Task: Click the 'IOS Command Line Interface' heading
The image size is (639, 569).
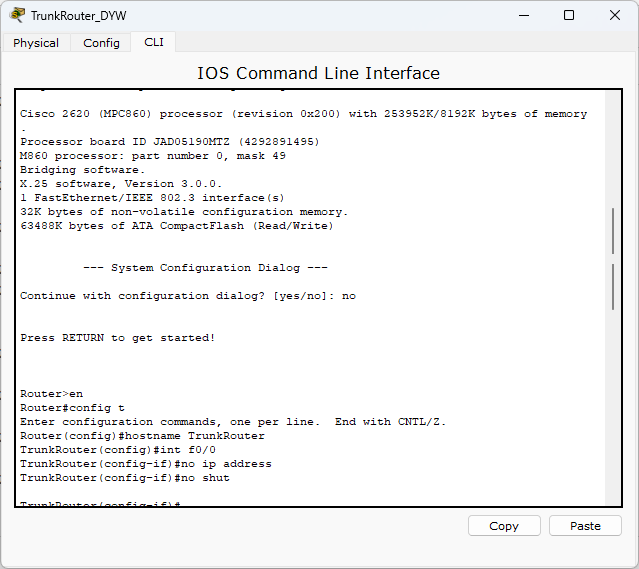Action: click(x=319, y=73)
